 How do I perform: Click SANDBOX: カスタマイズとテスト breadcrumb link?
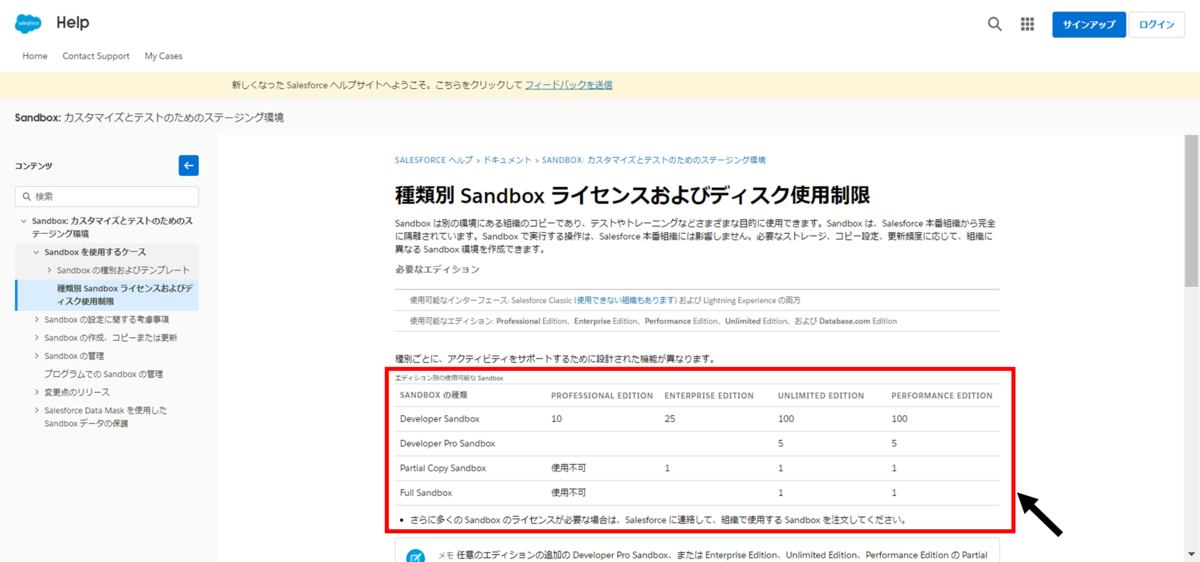point(653,160)
